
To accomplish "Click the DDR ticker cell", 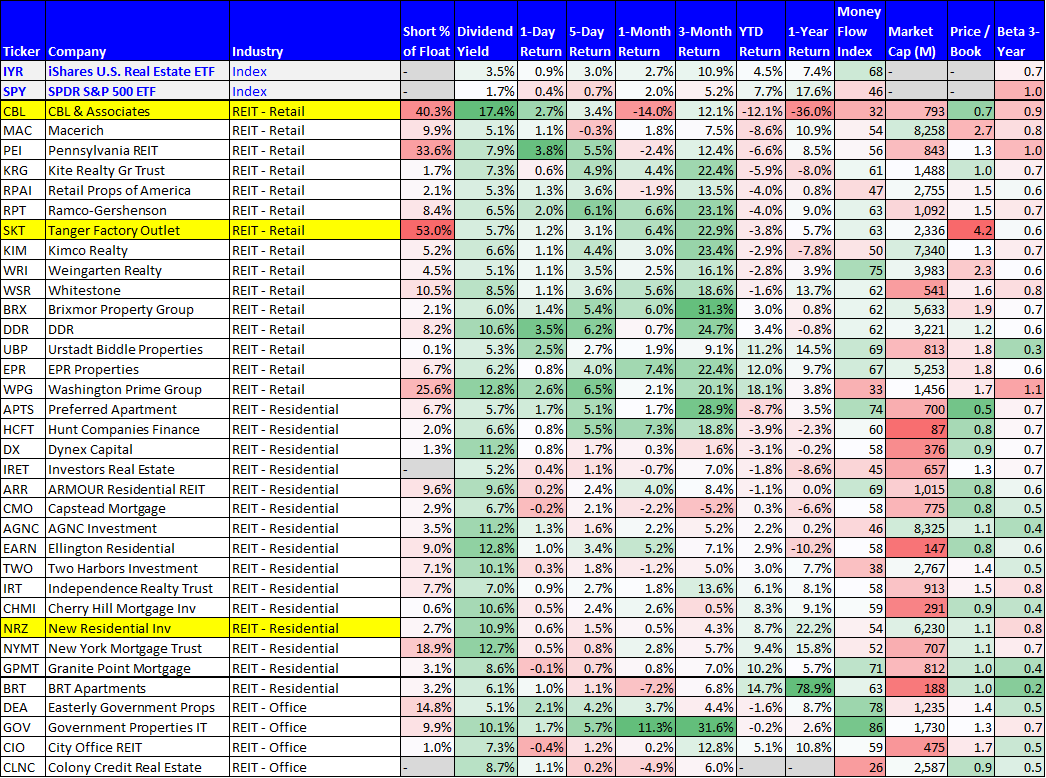I will pos(23,330).
